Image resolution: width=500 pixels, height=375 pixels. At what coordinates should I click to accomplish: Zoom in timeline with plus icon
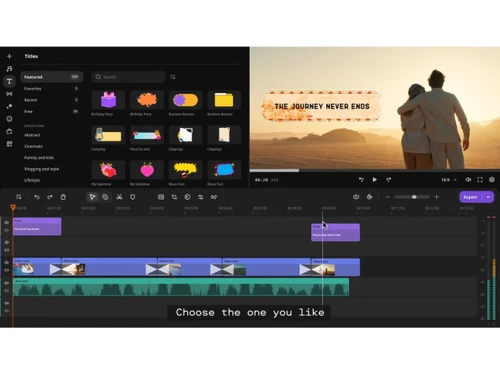[x=437, y=197]
